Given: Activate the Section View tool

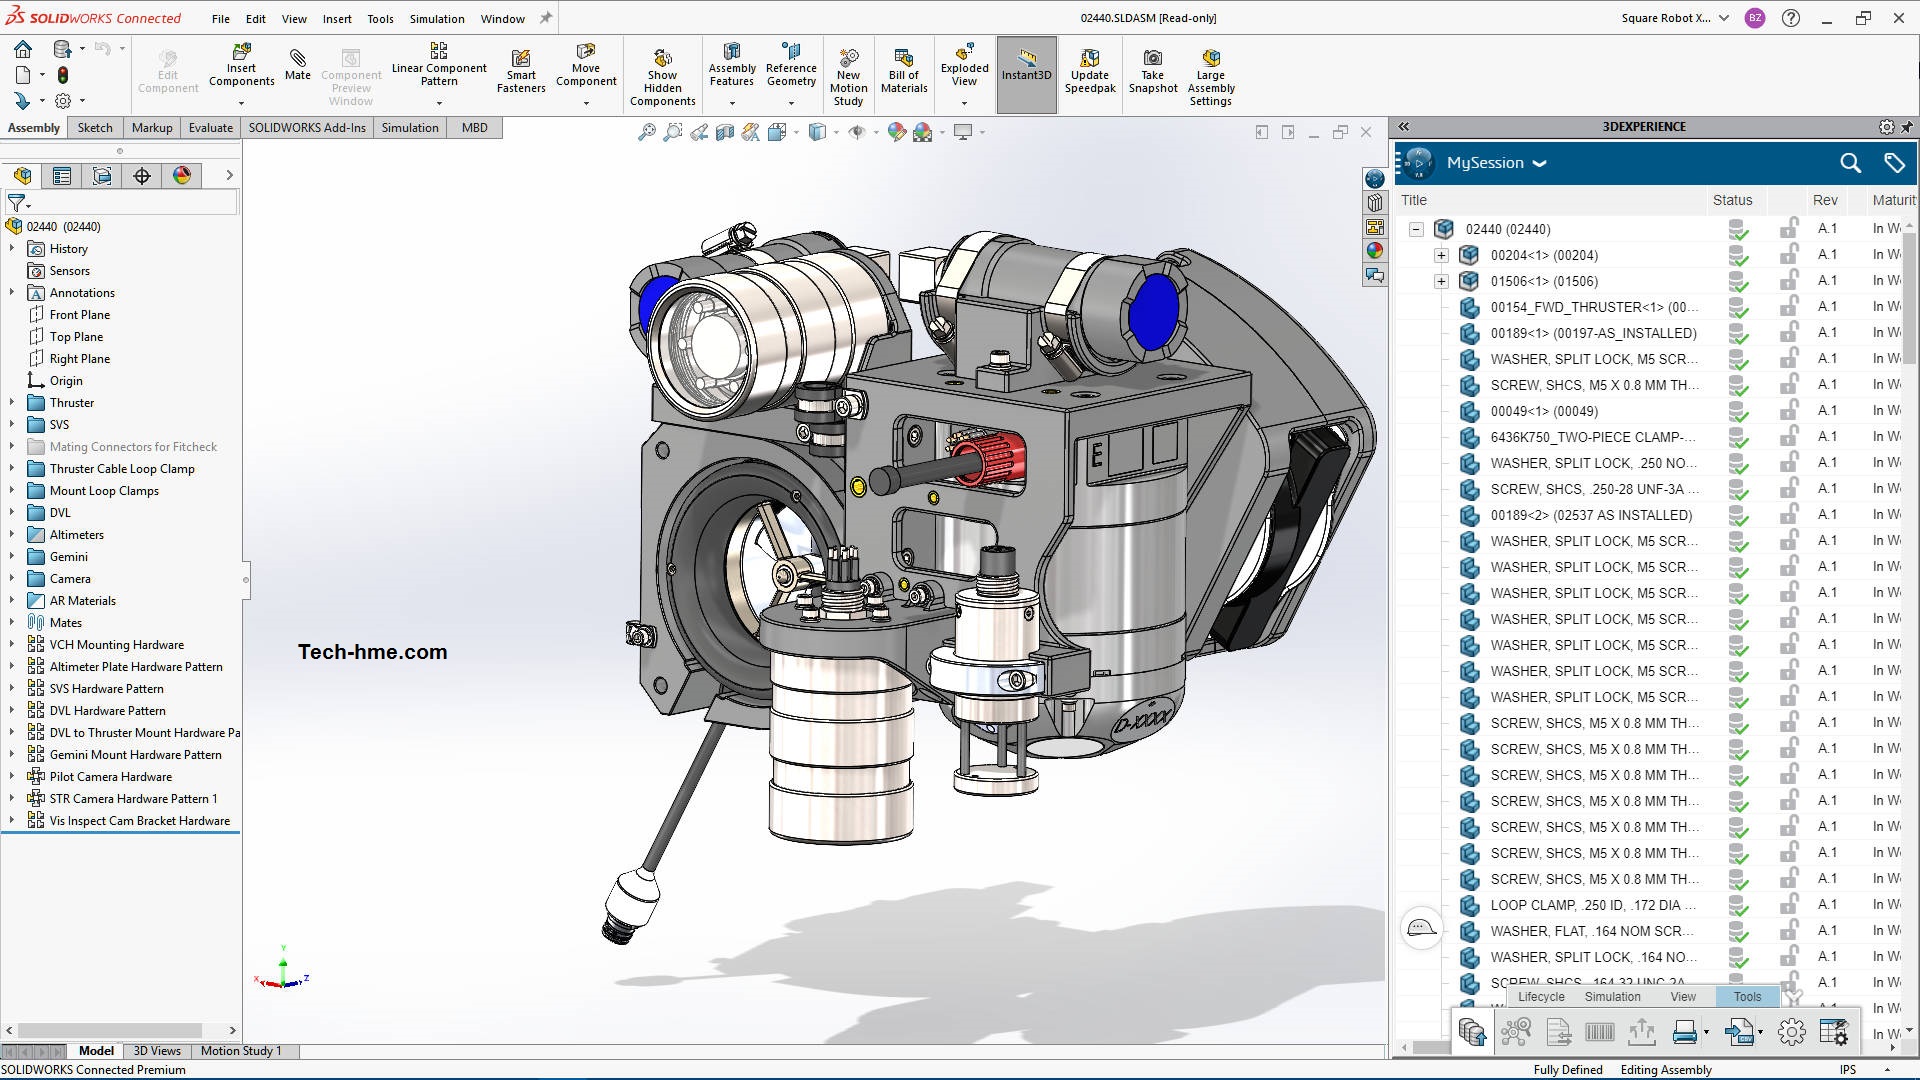Looking at the screenshot, I should click(x=723, y=131).
